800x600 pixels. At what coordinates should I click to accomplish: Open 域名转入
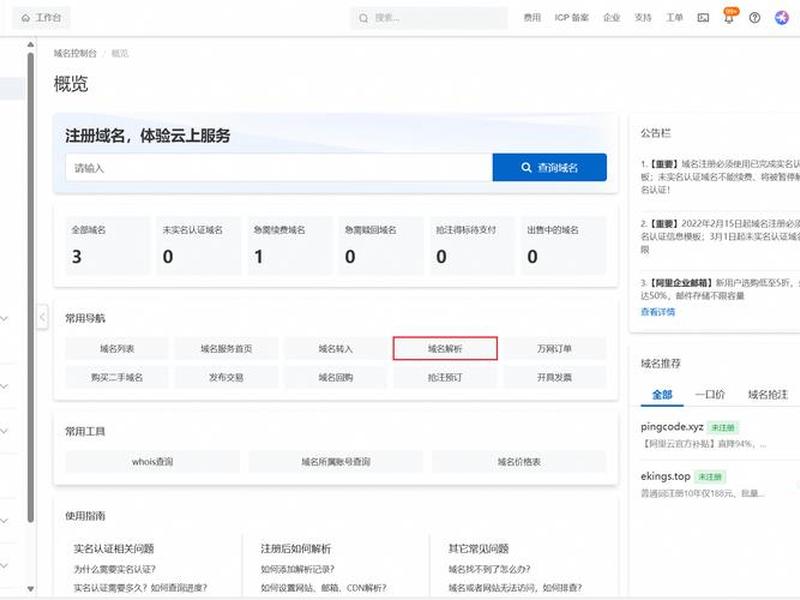tap(336, 348)
